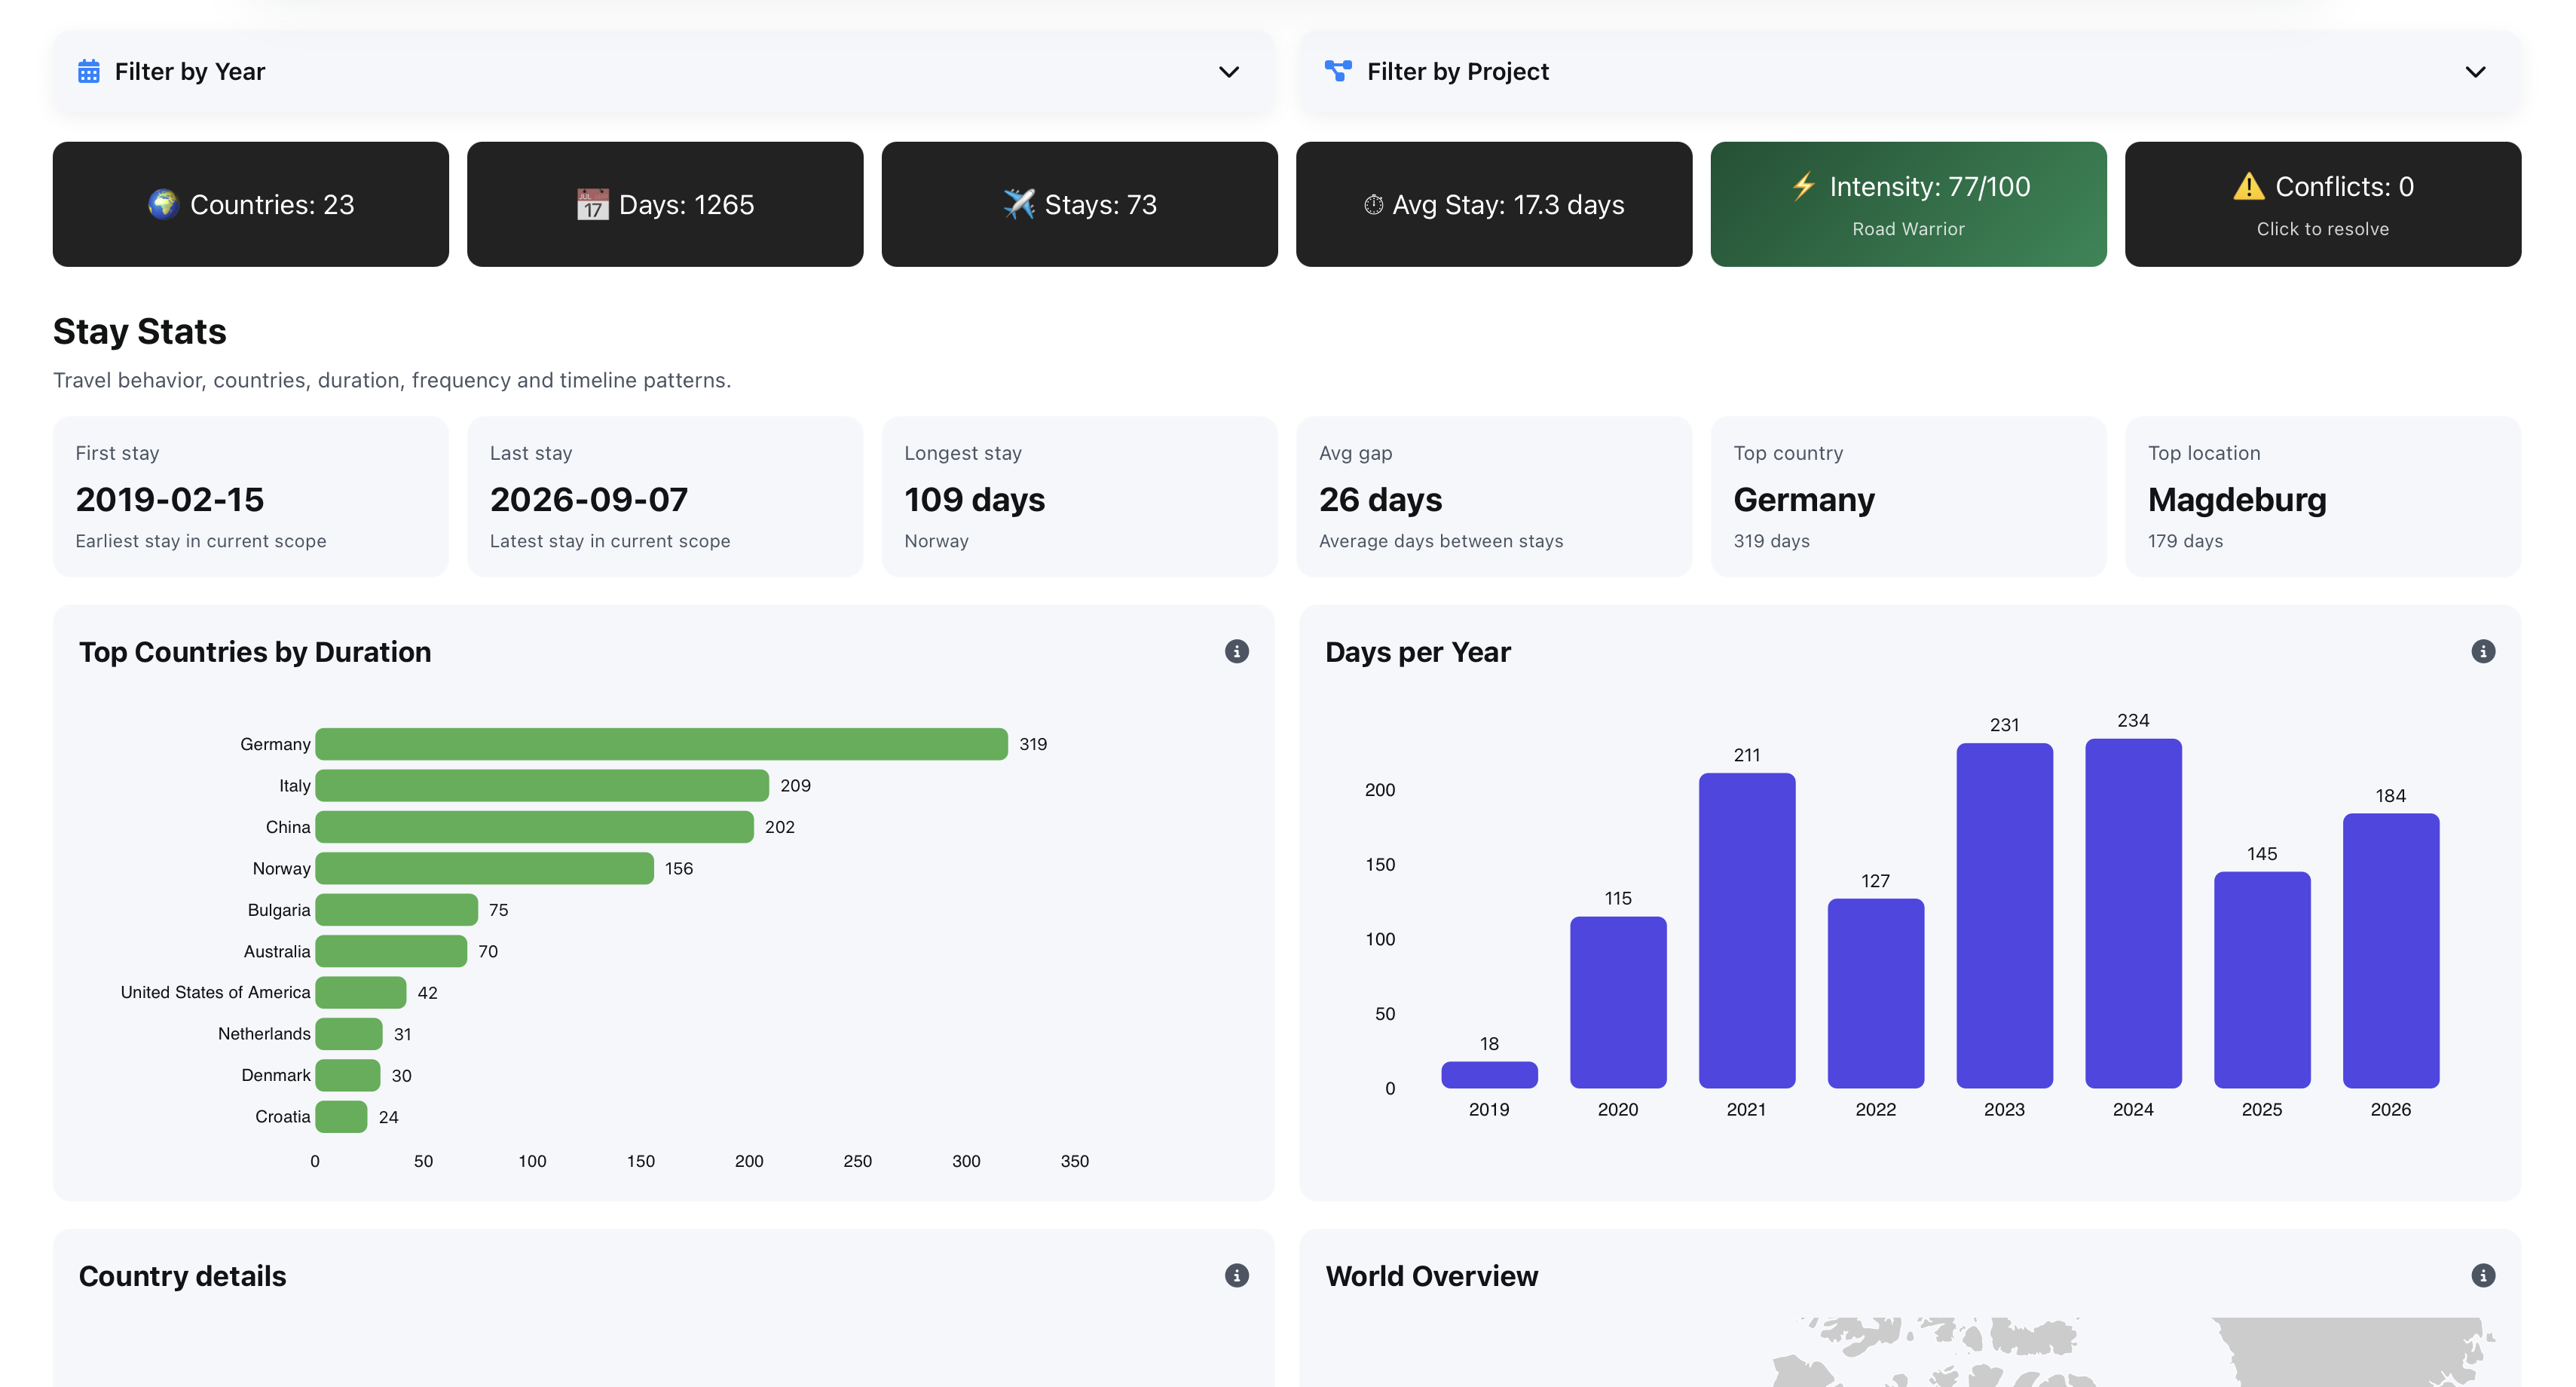Image resolution: width=2576 pixels, height=1387 pixels.
Task: Click the project branch icon beside Filter by Project
Action: 1337,71
